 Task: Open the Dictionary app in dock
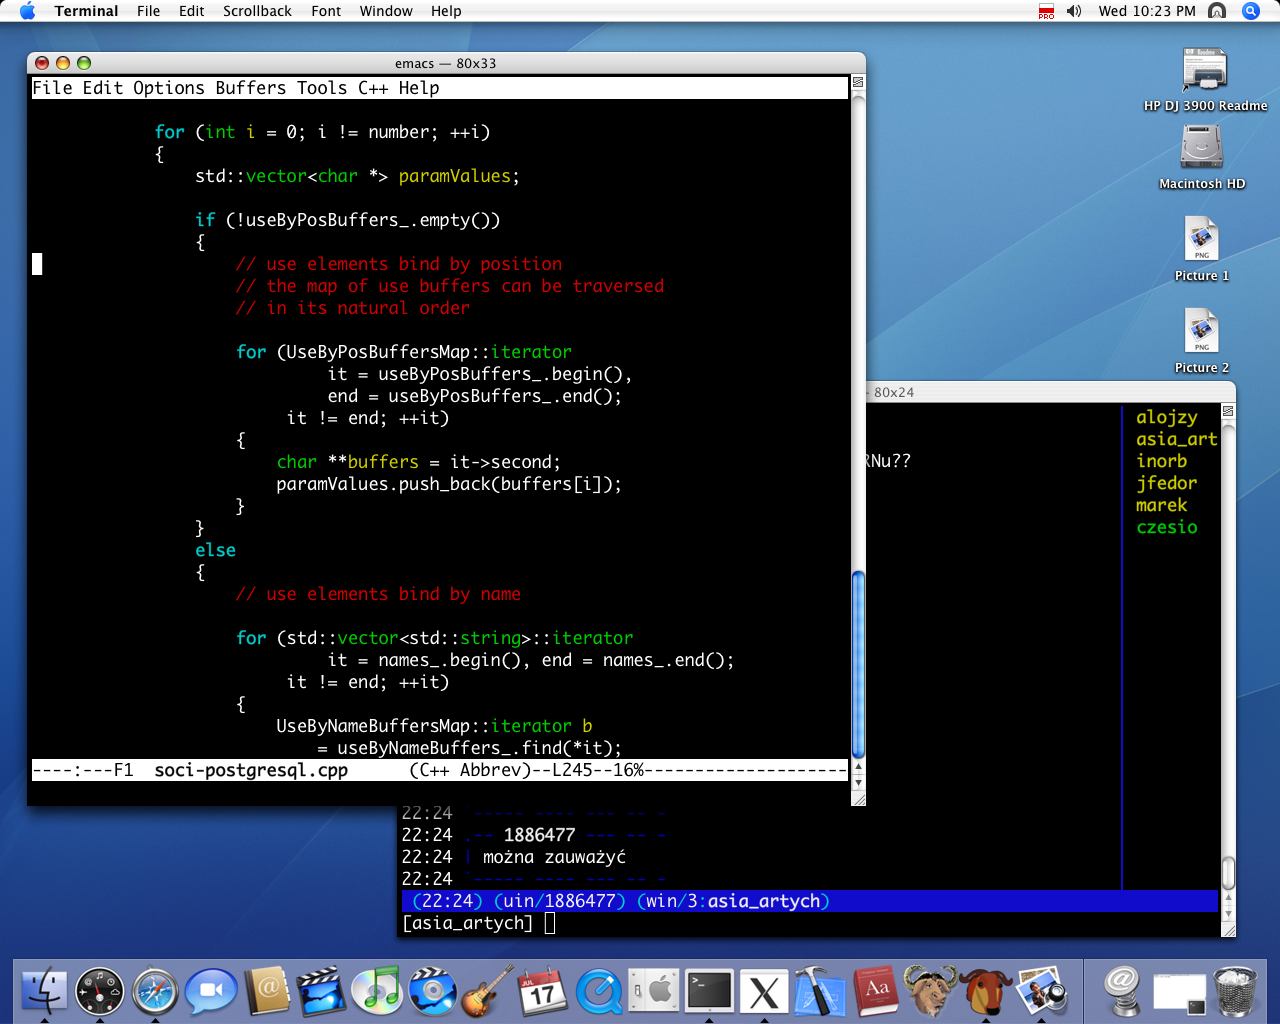[x=876, y=992]
